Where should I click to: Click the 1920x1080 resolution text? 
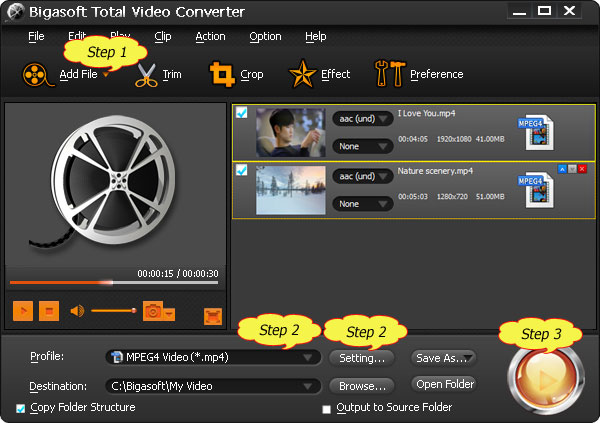pyautogui.click(x=454, y=139)
